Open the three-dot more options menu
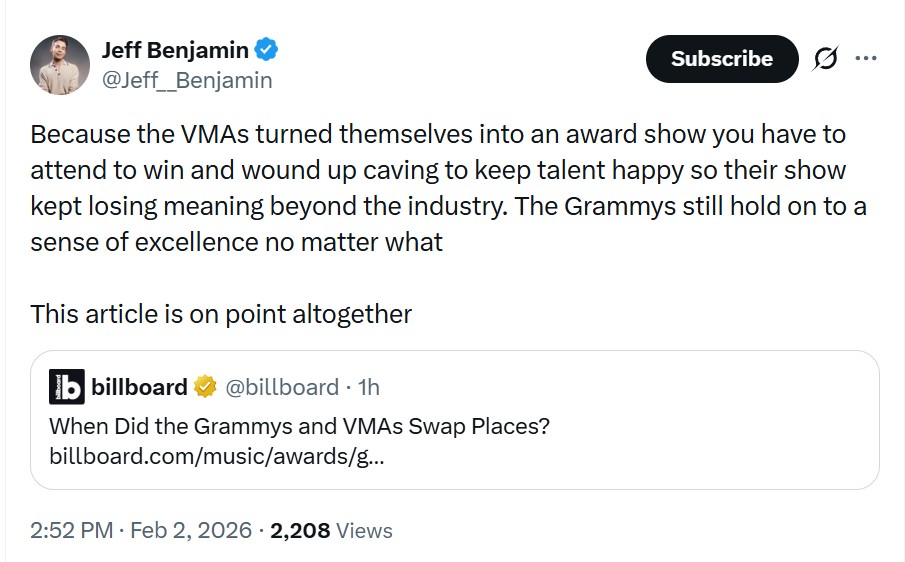 [x=865, y=59]
